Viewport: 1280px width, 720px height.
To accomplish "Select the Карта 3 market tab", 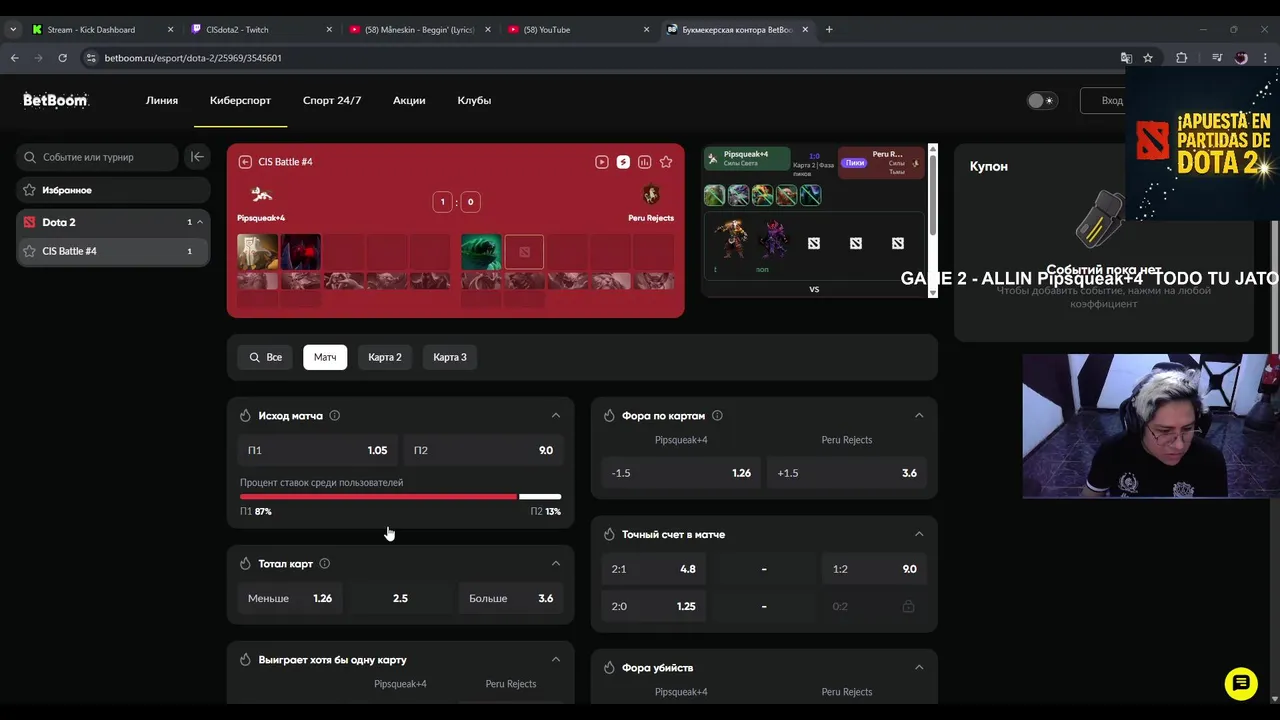I will pos(450,357).
